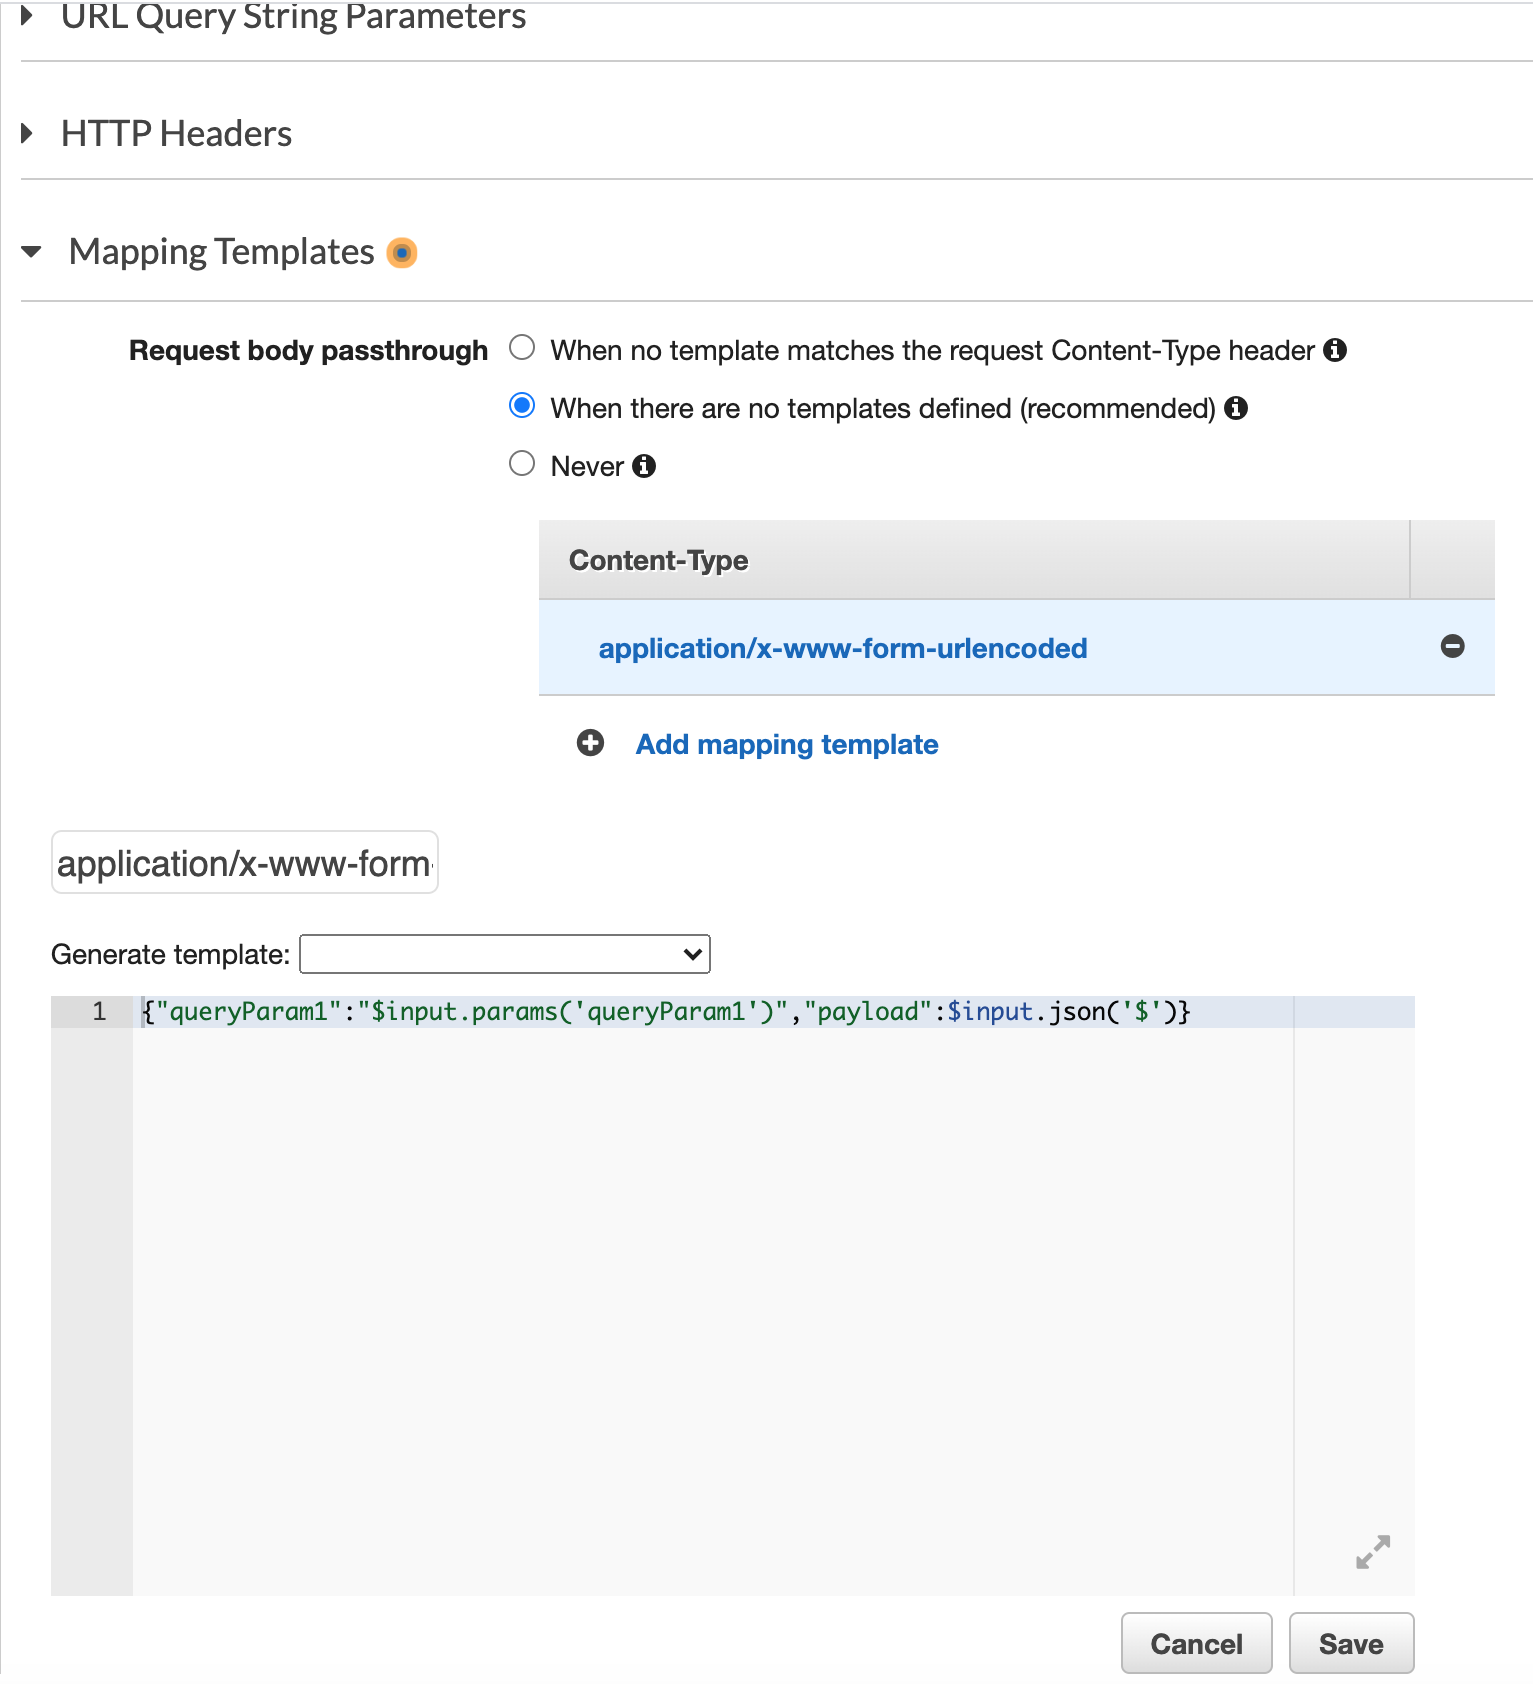Select 'When no template matches' passthrough radio
Screen dimensions: 1533x1684
tap(522, 348)
